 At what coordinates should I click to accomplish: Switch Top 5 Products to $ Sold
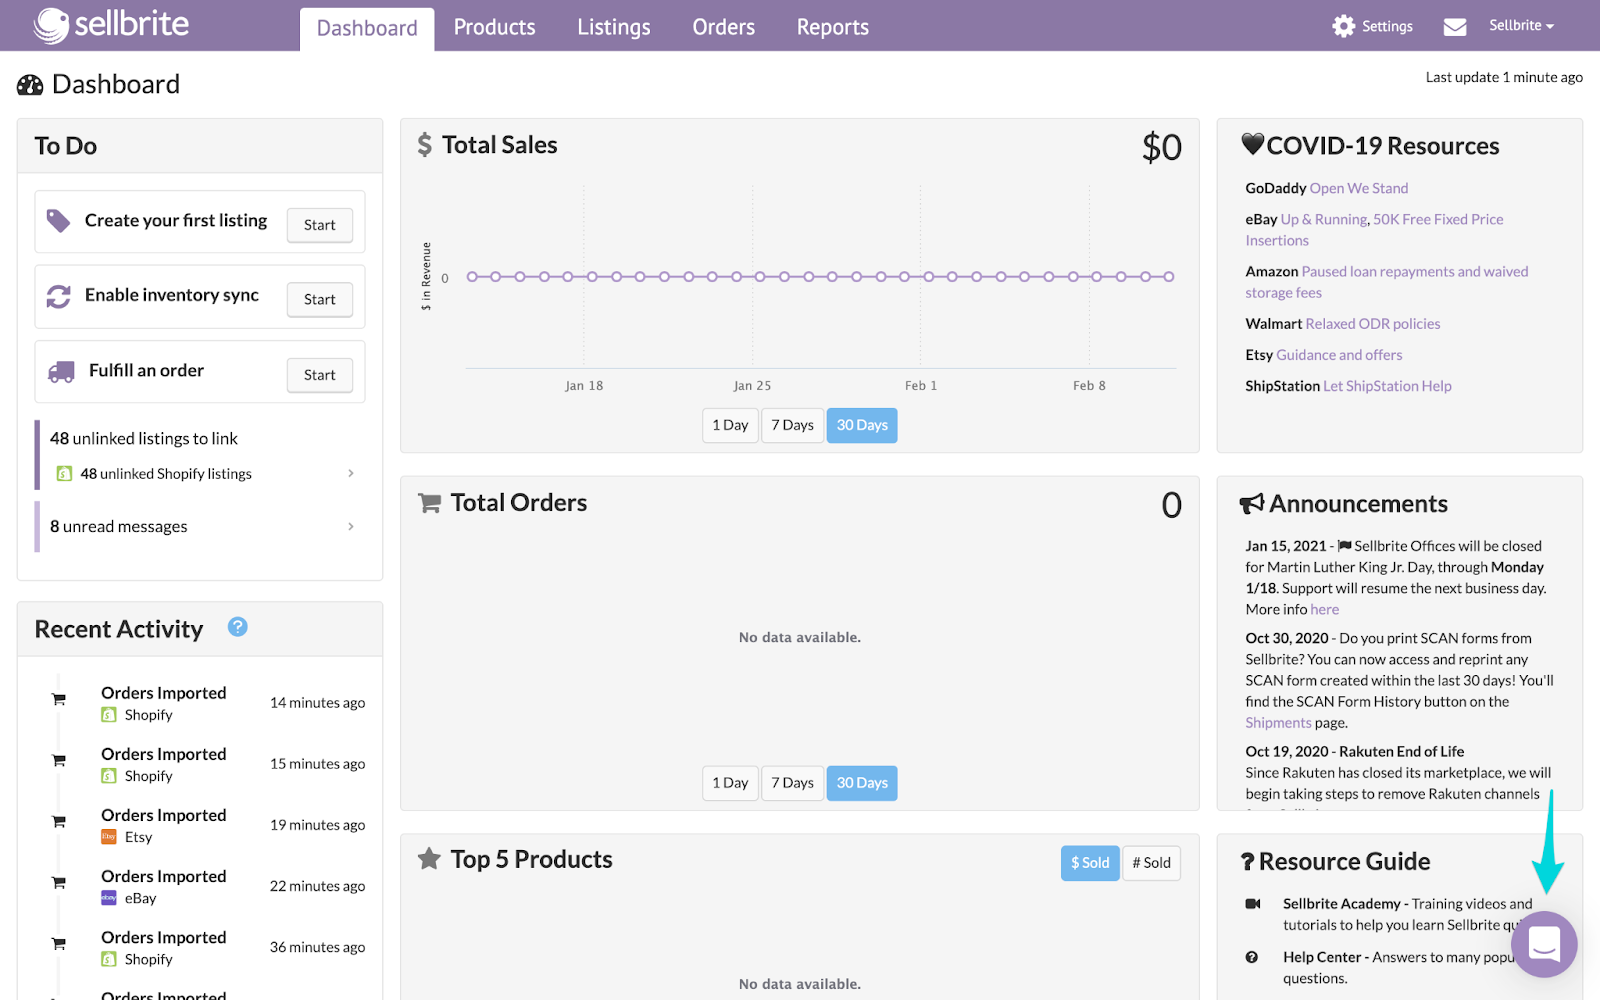[1090, 863]
